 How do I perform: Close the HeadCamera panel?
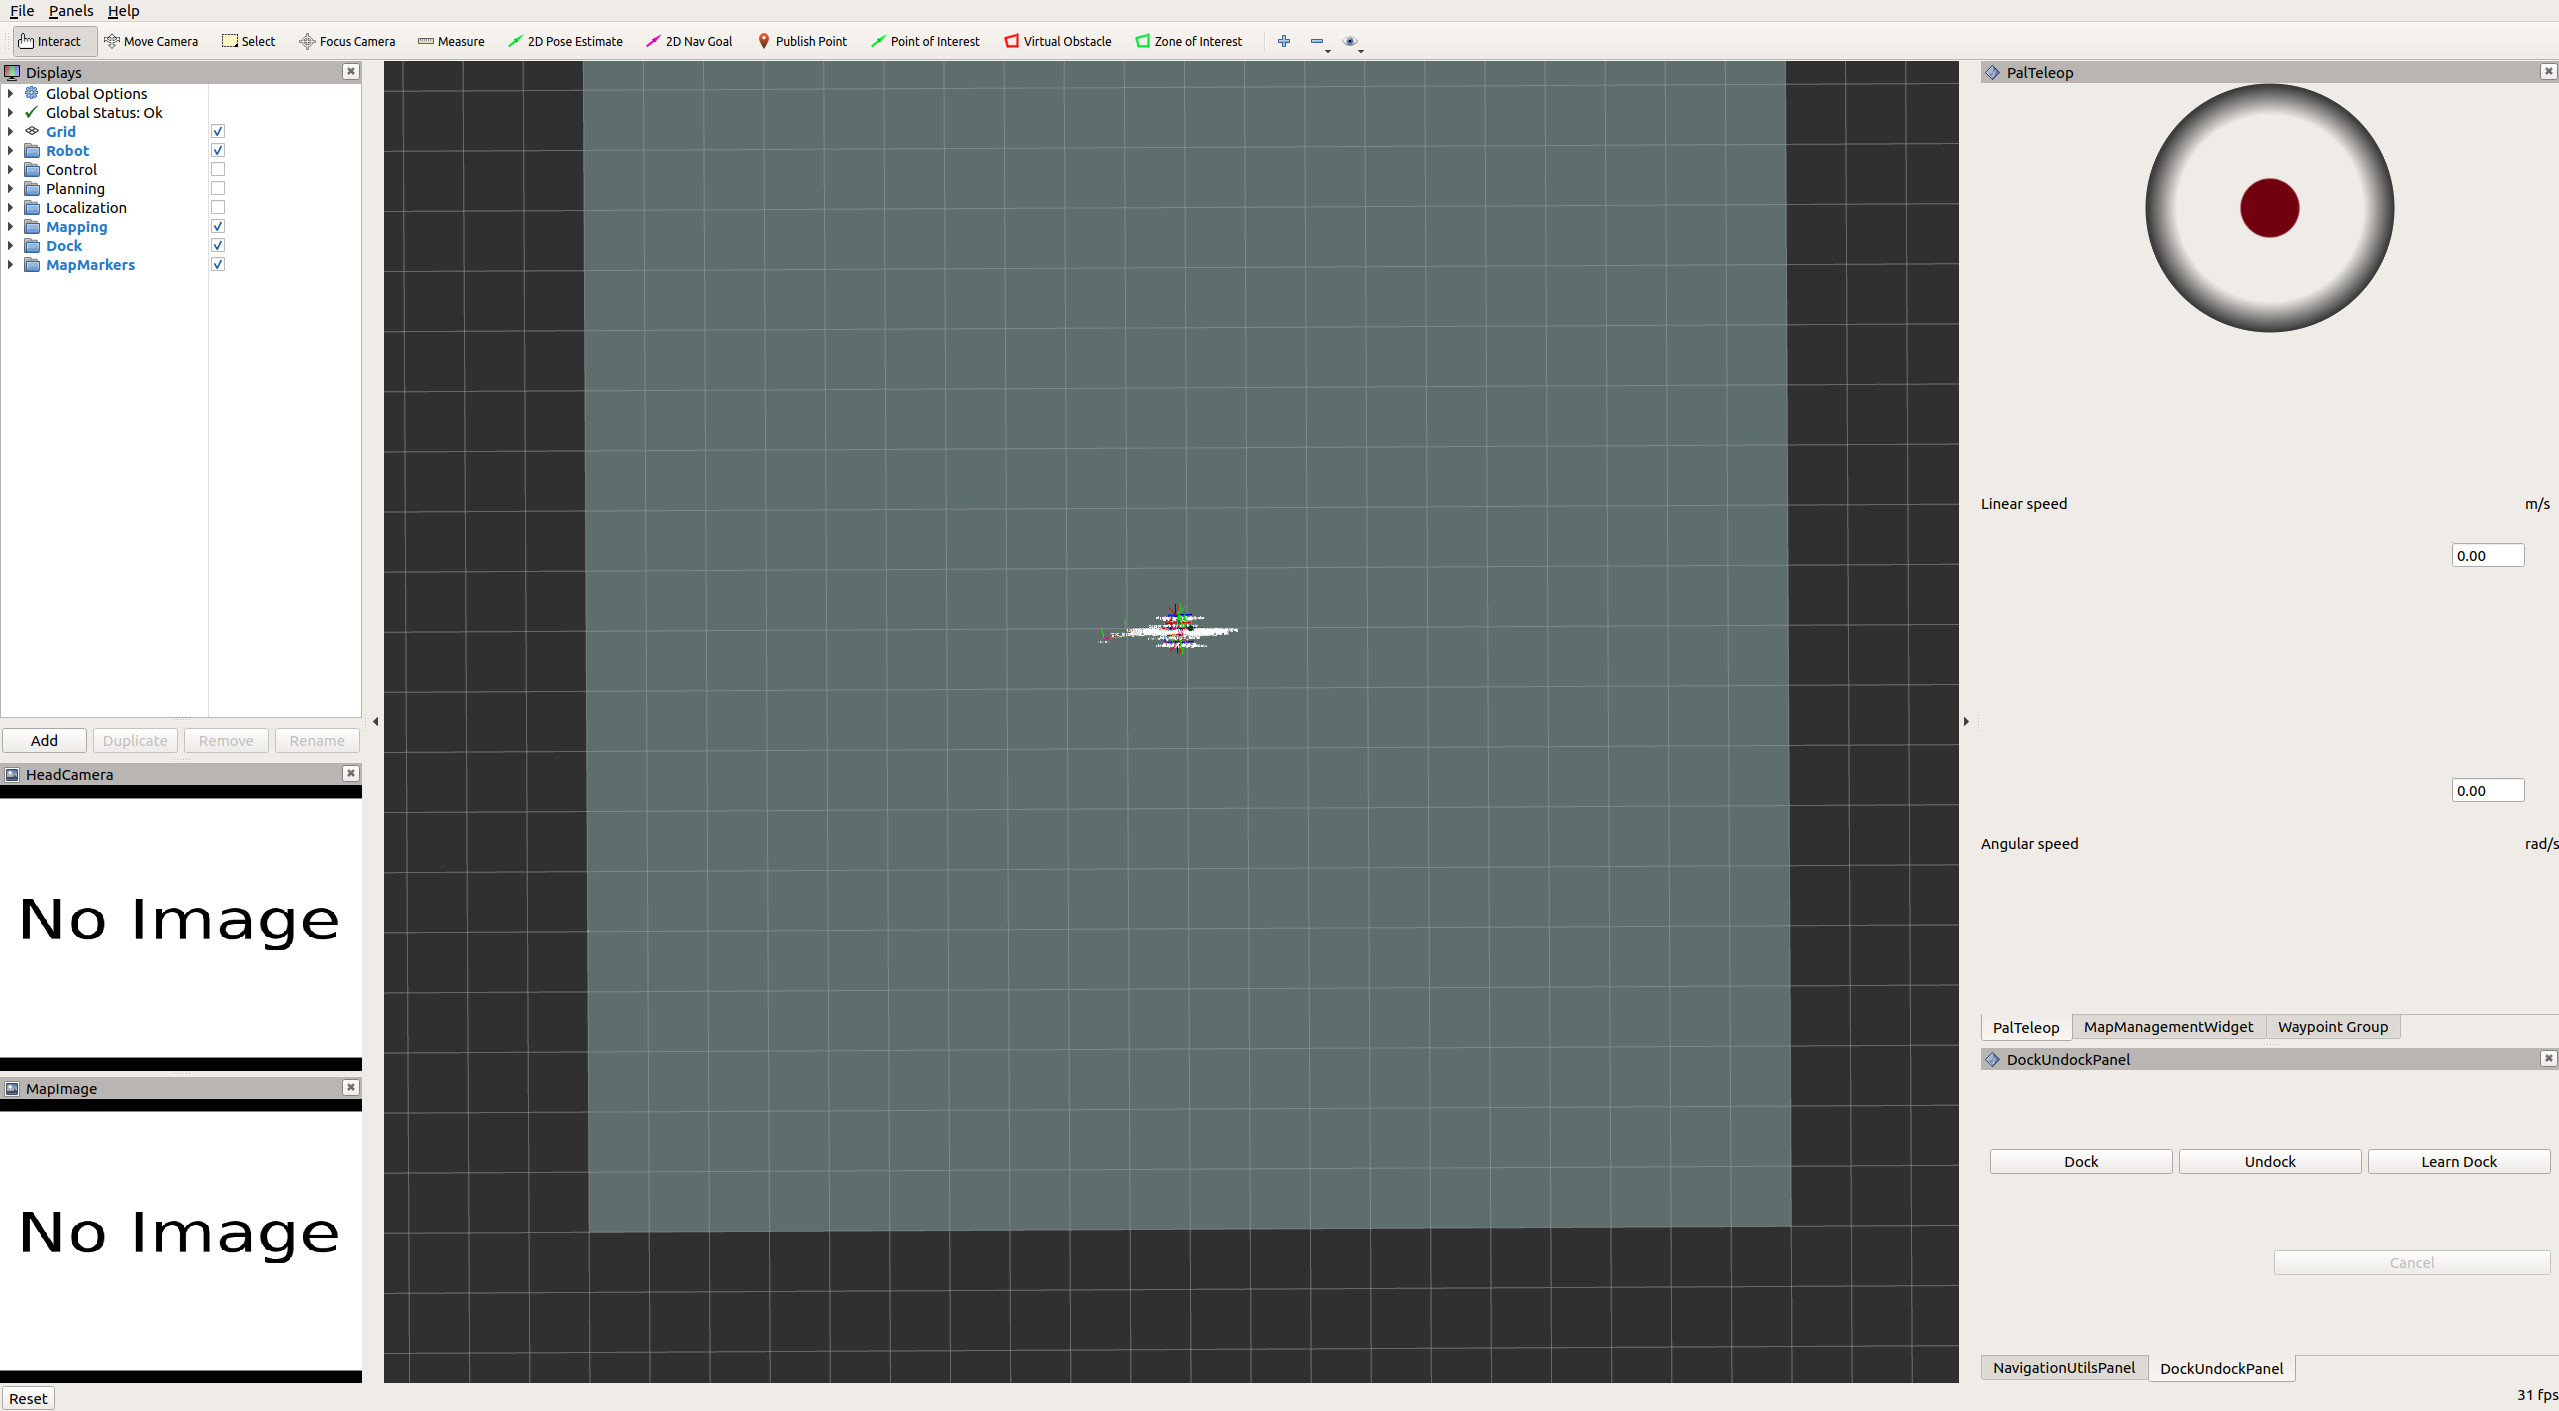pyautogui.click(x=350, y=773)
